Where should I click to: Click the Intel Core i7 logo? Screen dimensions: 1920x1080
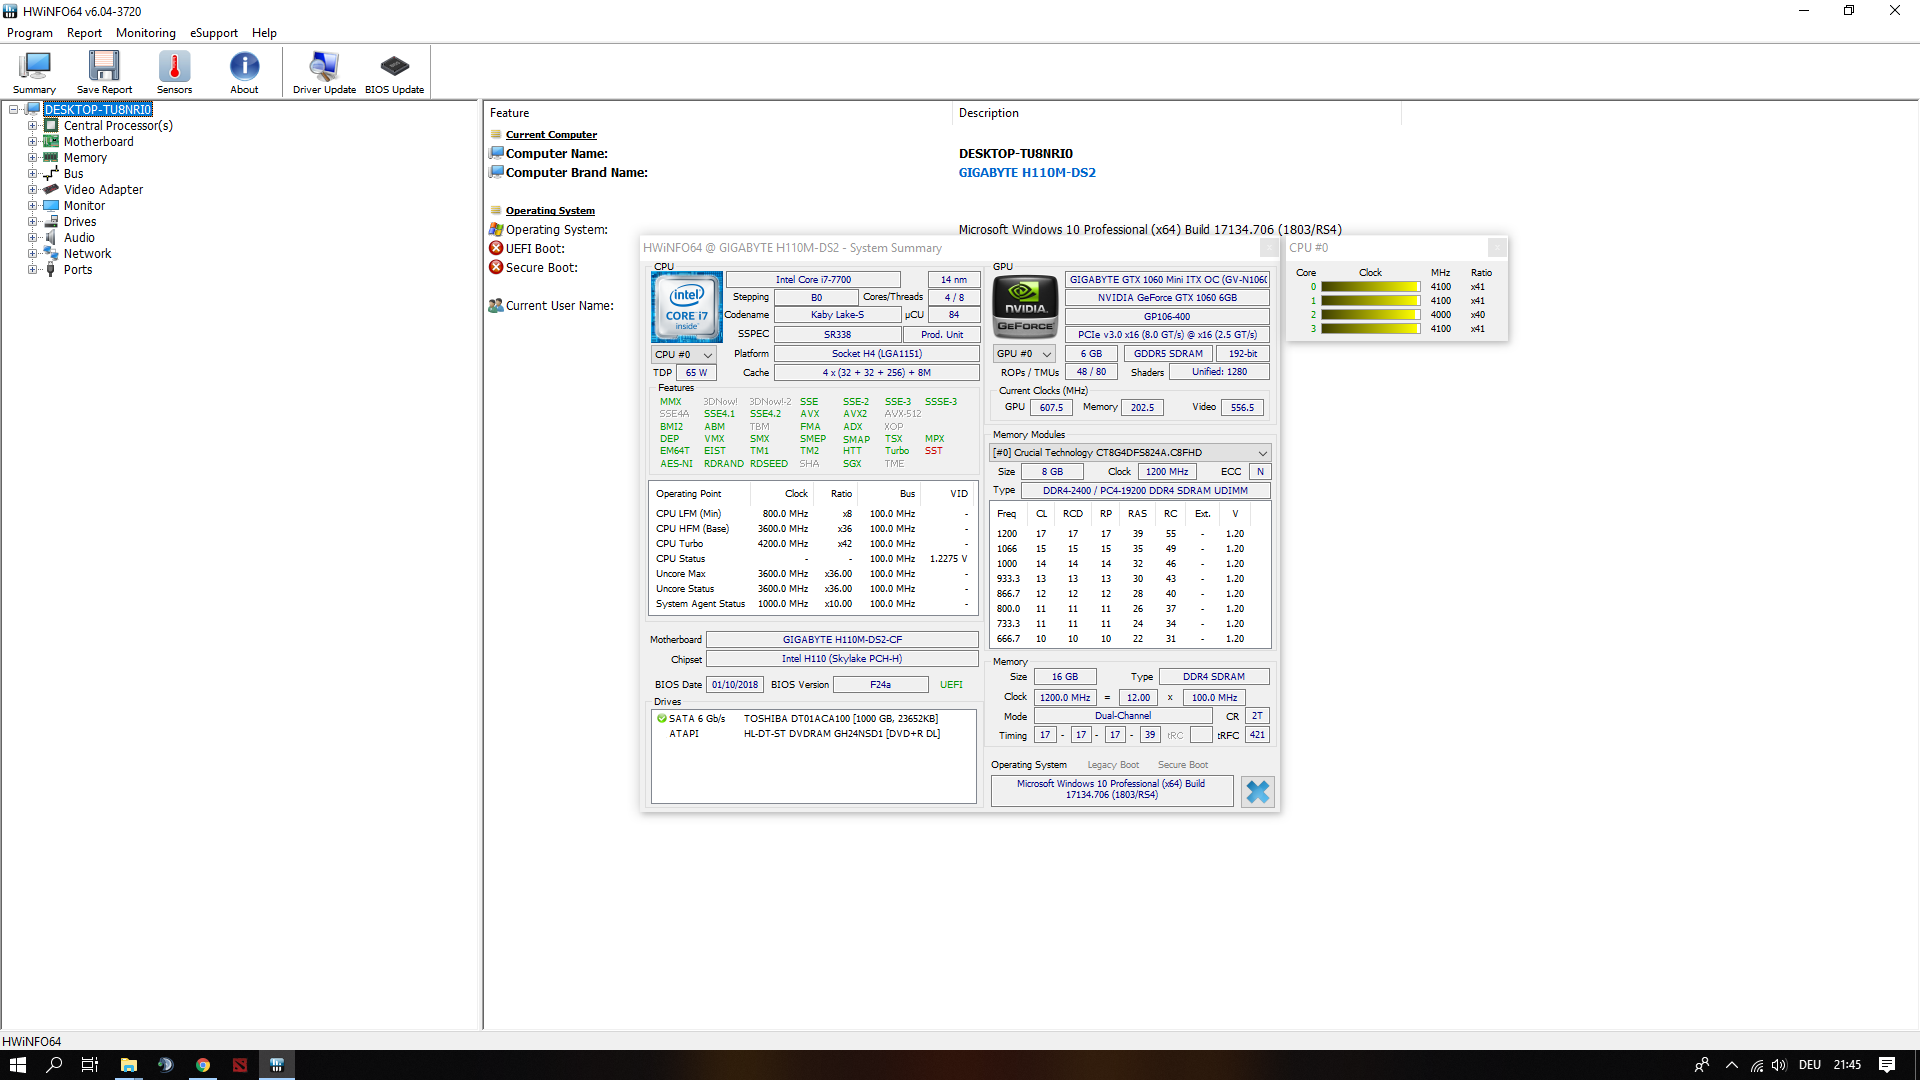pos(686,307)
